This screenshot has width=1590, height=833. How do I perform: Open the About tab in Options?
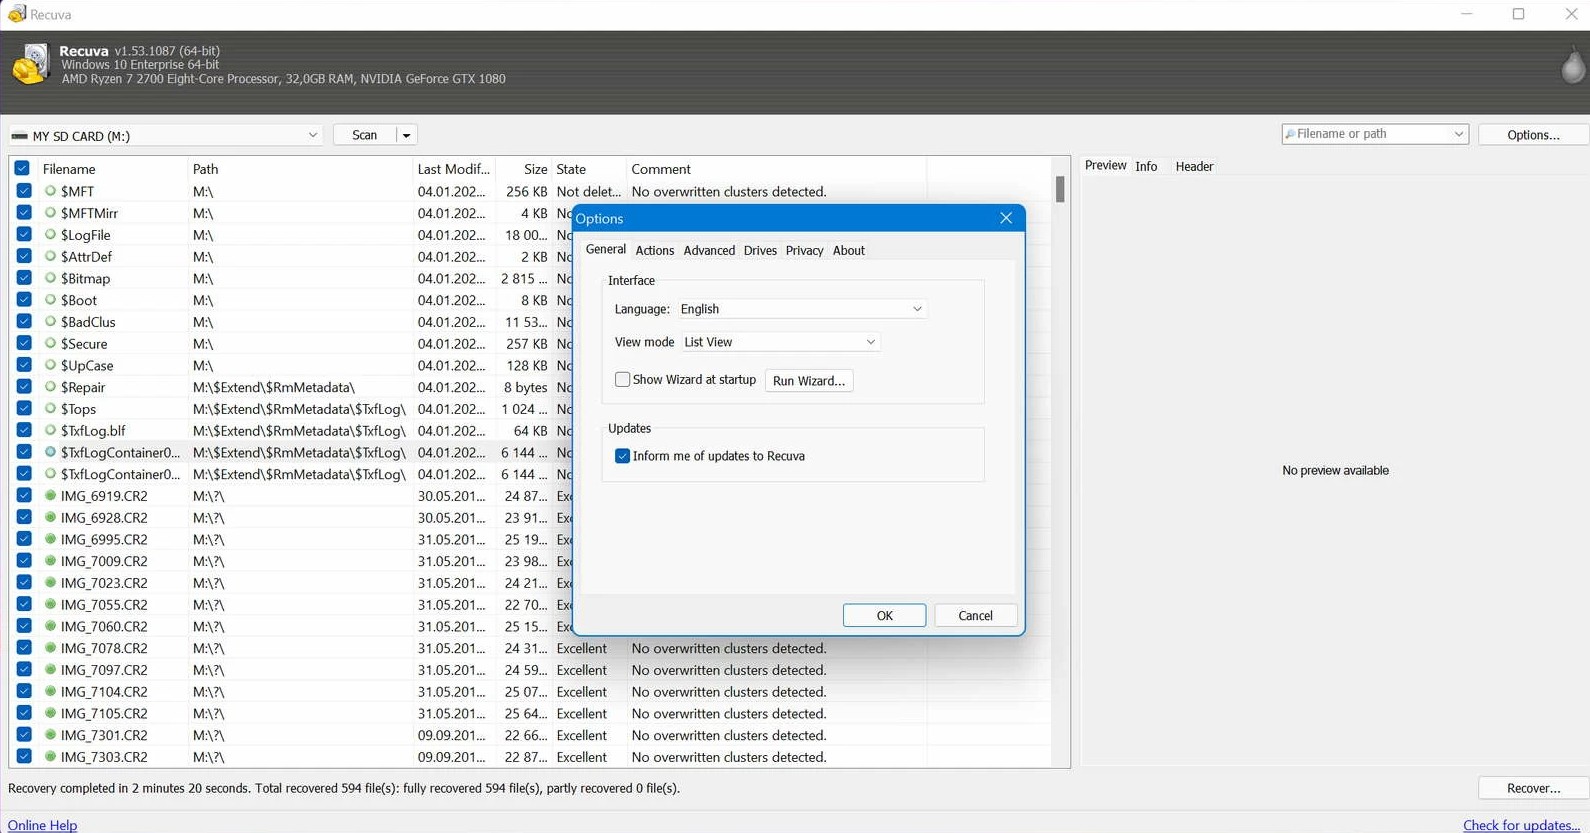849,250
